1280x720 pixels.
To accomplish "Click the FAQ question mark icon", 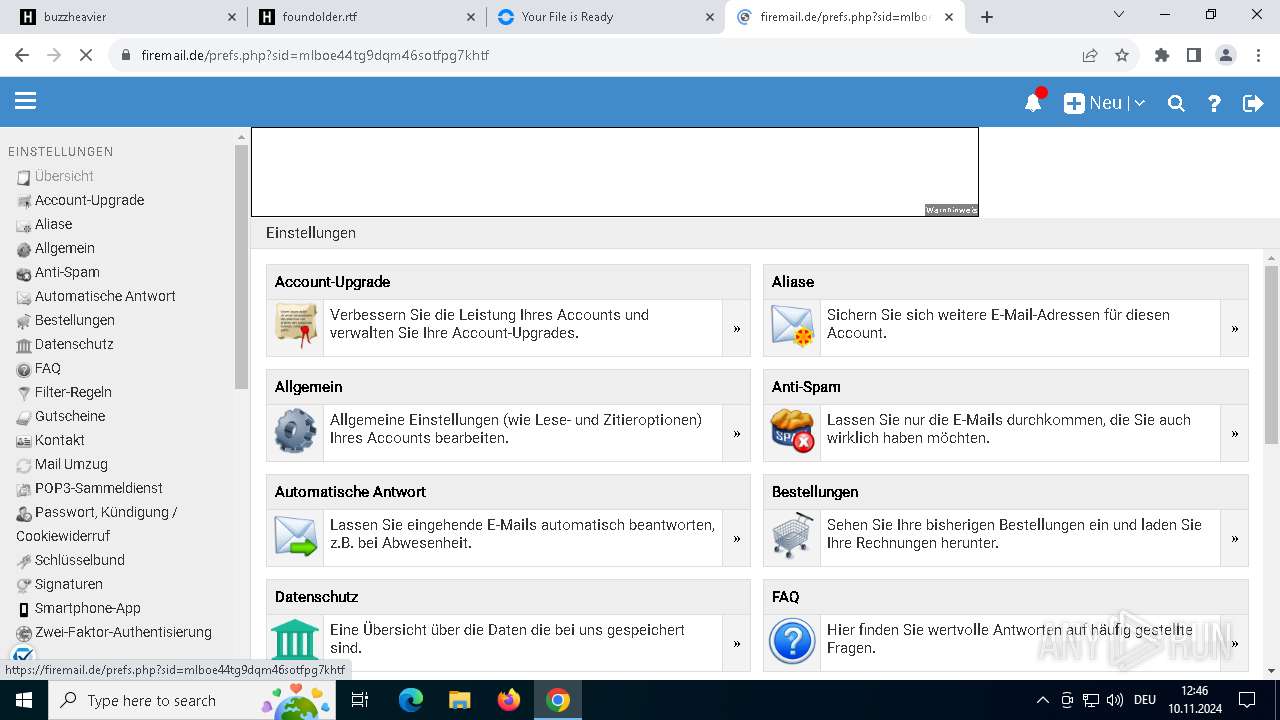I will point(792,641).
